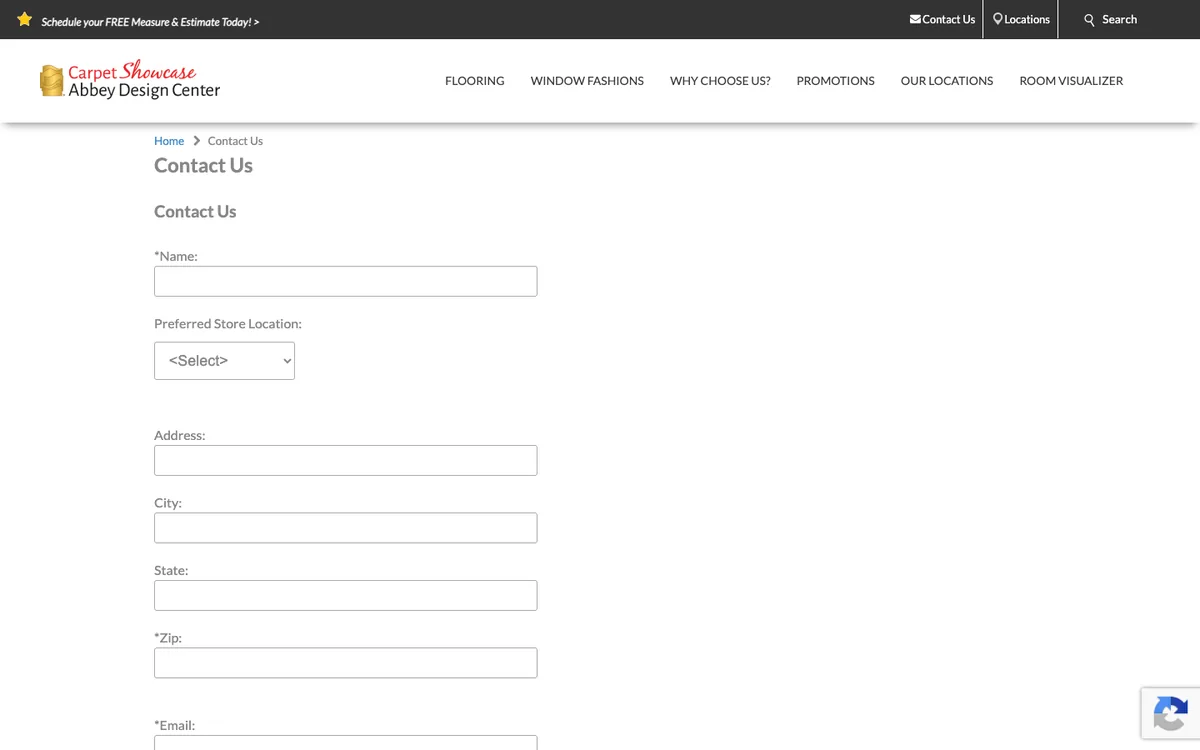Click the large Contact Us page heading

click(203, 166)
